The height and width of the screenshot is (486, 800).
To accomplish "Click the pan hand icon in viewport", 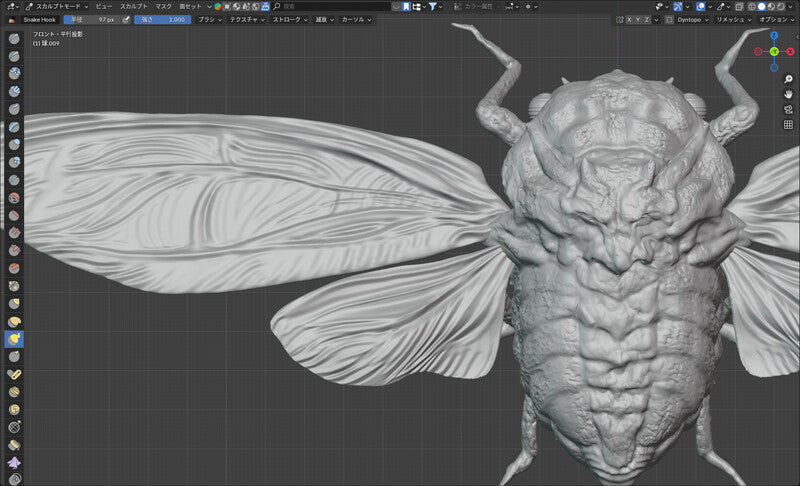I will pyautogui.click(x=789, y=94).
